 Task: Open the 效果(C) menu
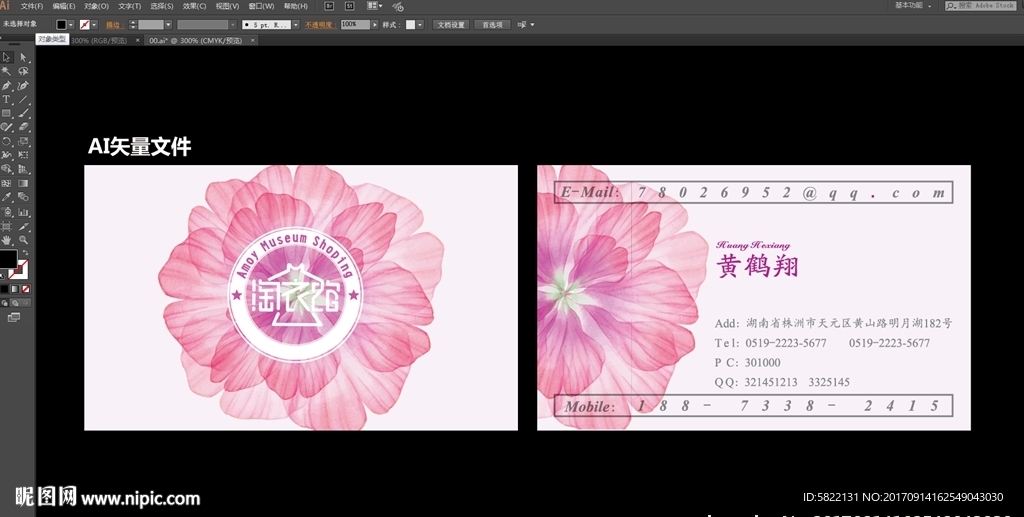[x=194, y=6]
